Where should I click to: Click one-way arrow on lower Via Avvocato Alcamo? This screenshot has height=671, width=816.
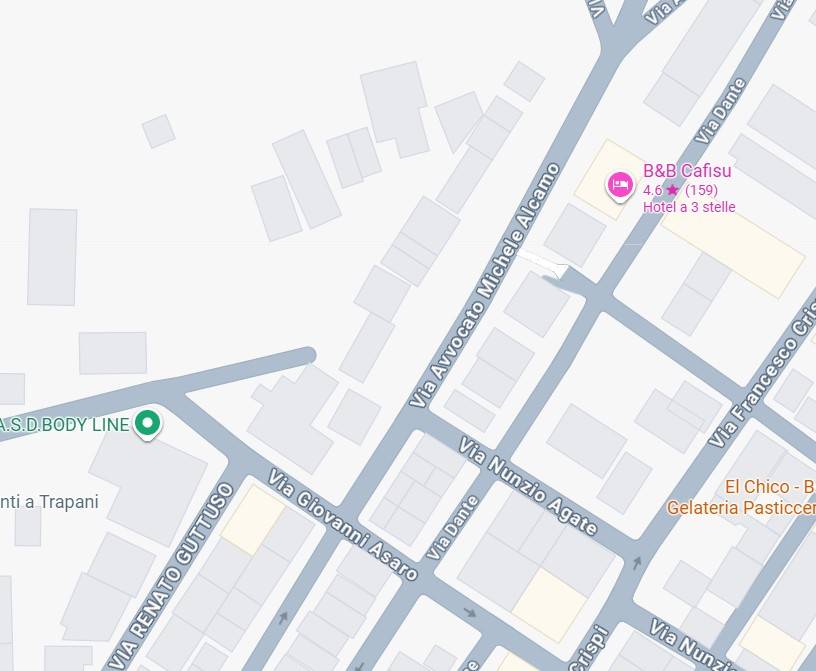click(x=283, y=618)
